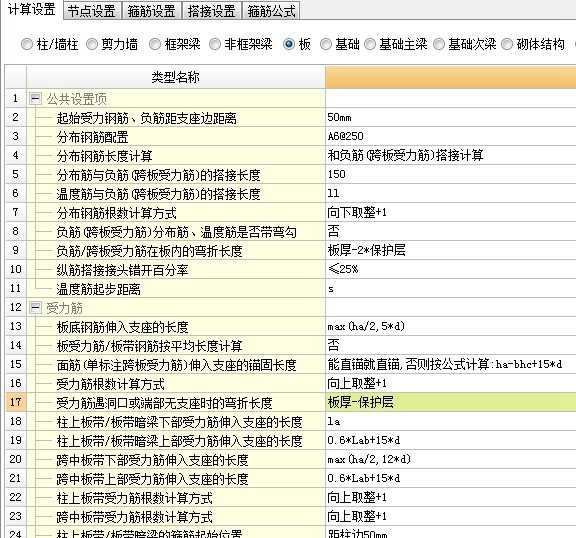Choose the 框架梁 radio button
This screenshot has width=576, height=538.
155,44
